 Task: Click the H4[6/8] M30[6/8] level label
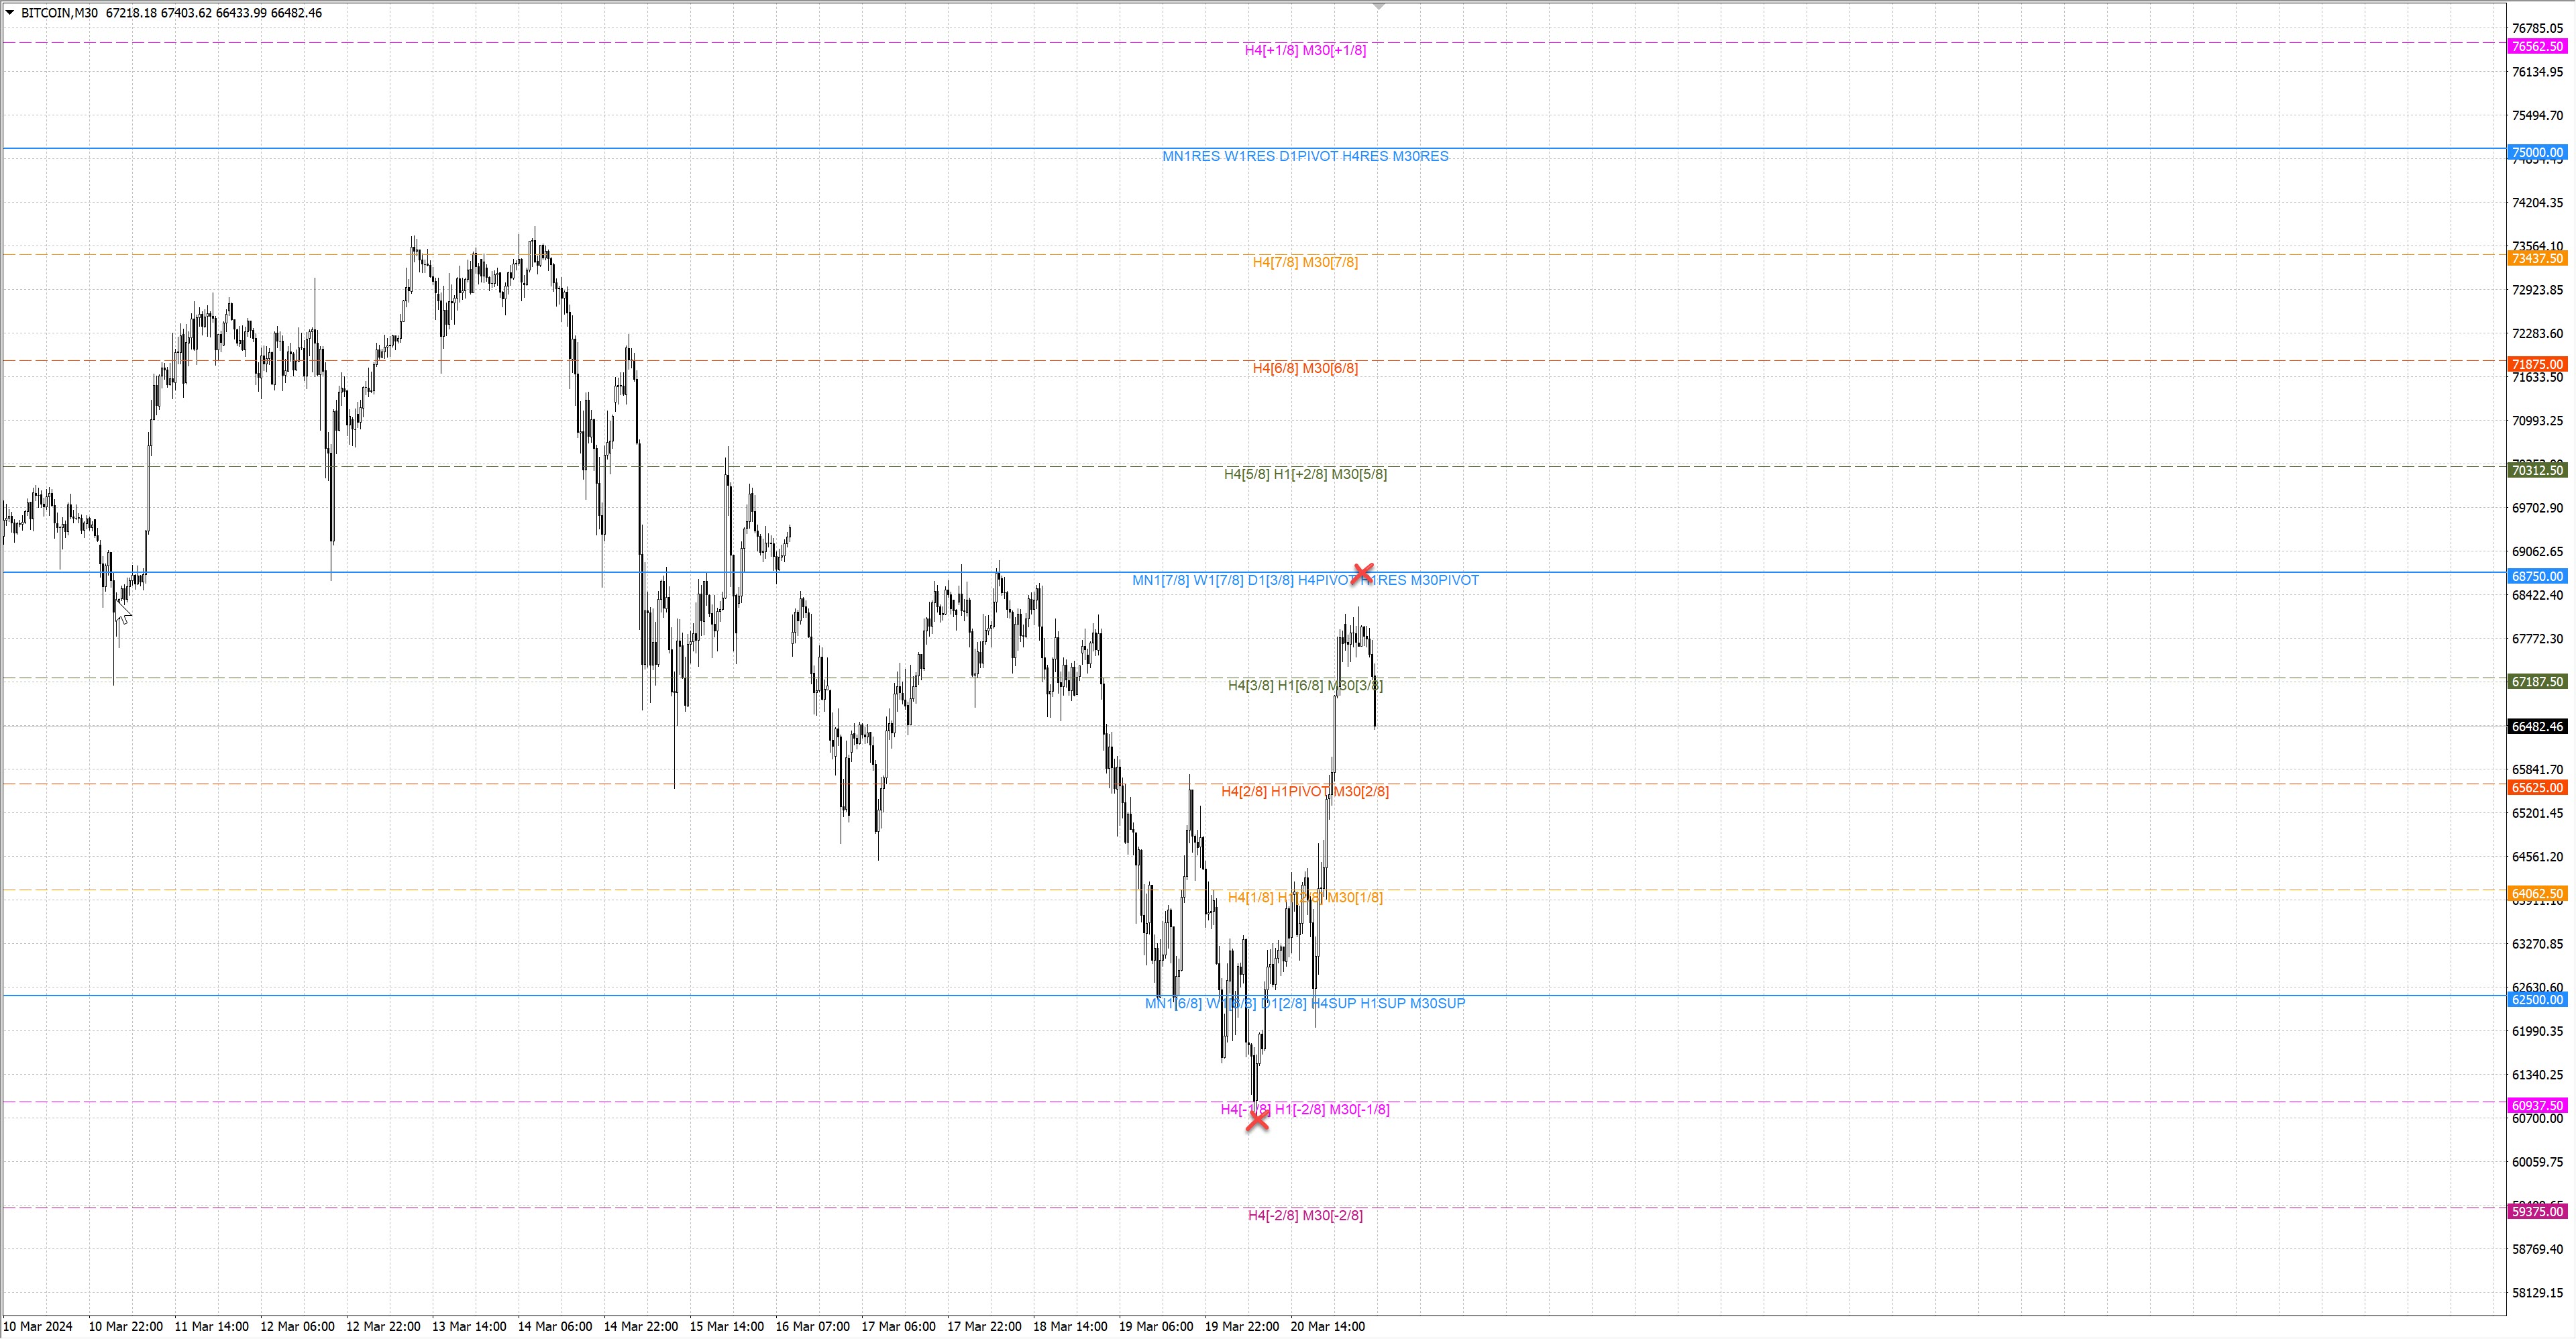point(1305,369)
